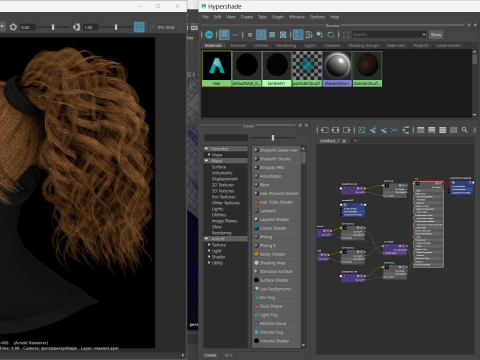The image size is (480, 360).
Task: Click rearrange graph icon in node editor
Action: 395,130
